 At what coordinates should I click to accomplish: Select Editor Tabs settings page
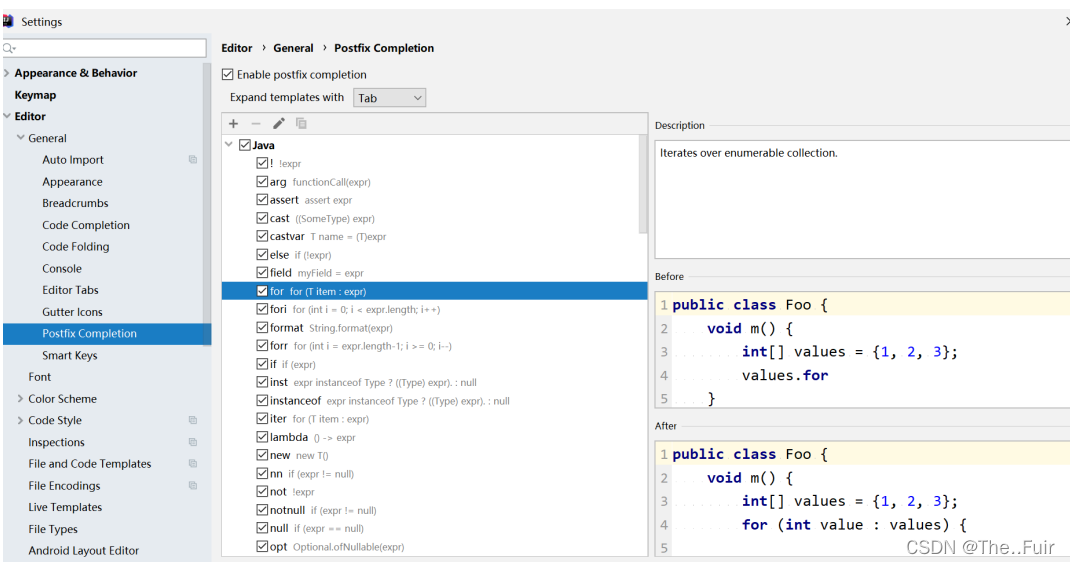coord(70,290)
